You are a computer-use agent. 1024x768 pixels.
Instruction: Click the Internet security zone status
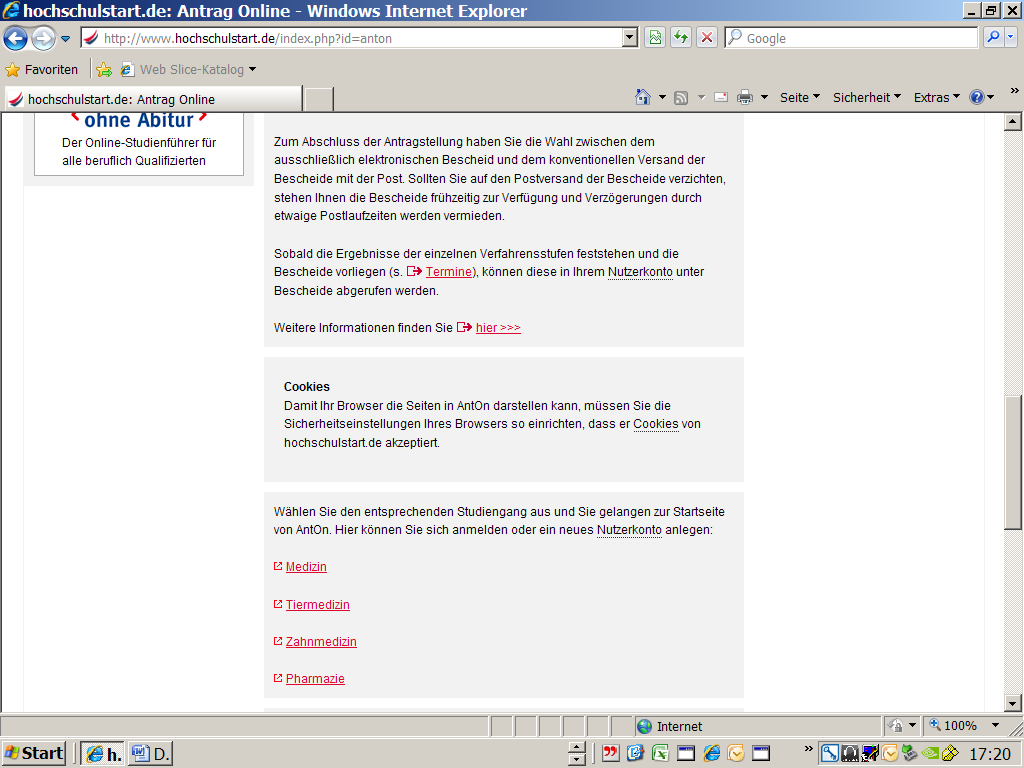point(758,726)
